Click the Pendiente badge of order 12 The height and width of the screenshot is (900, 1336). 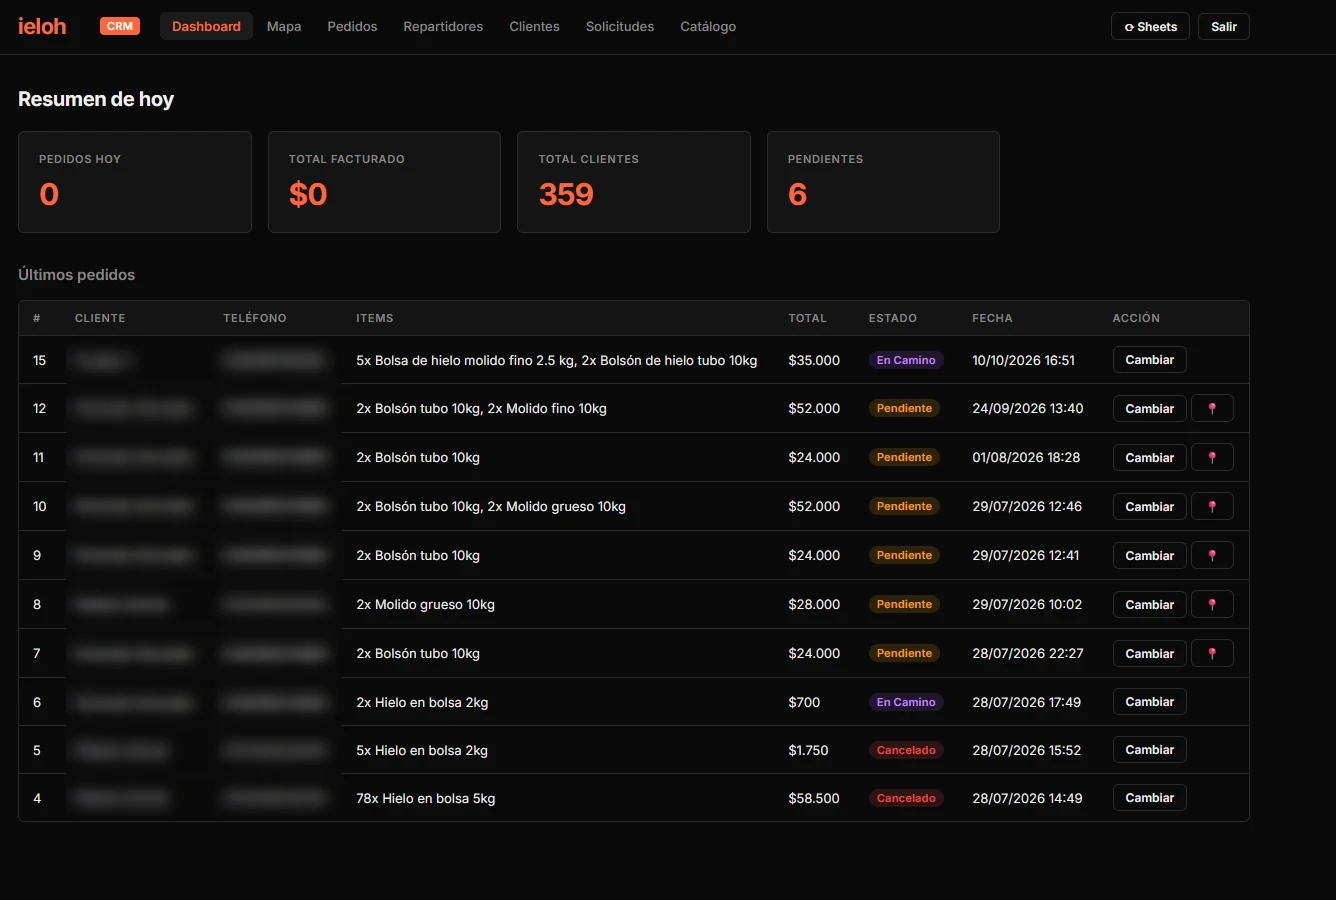tap(904, 408)
